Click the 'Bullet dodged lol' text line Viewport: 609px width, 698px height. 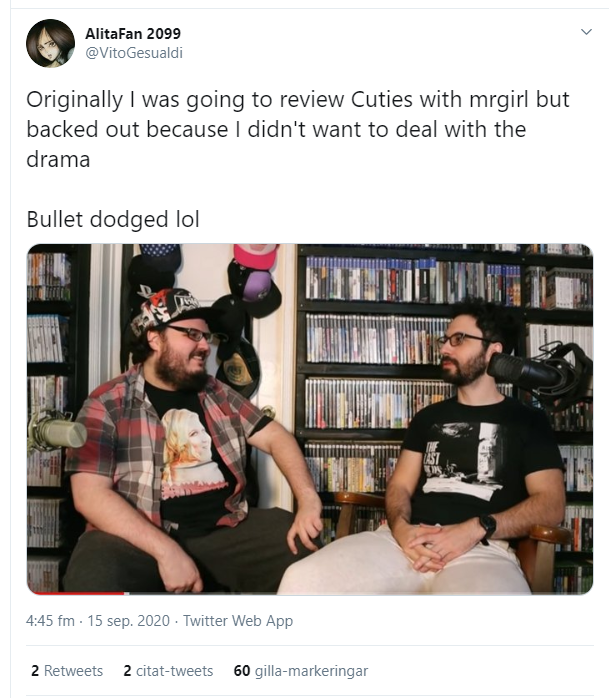[x=113, y=219]
